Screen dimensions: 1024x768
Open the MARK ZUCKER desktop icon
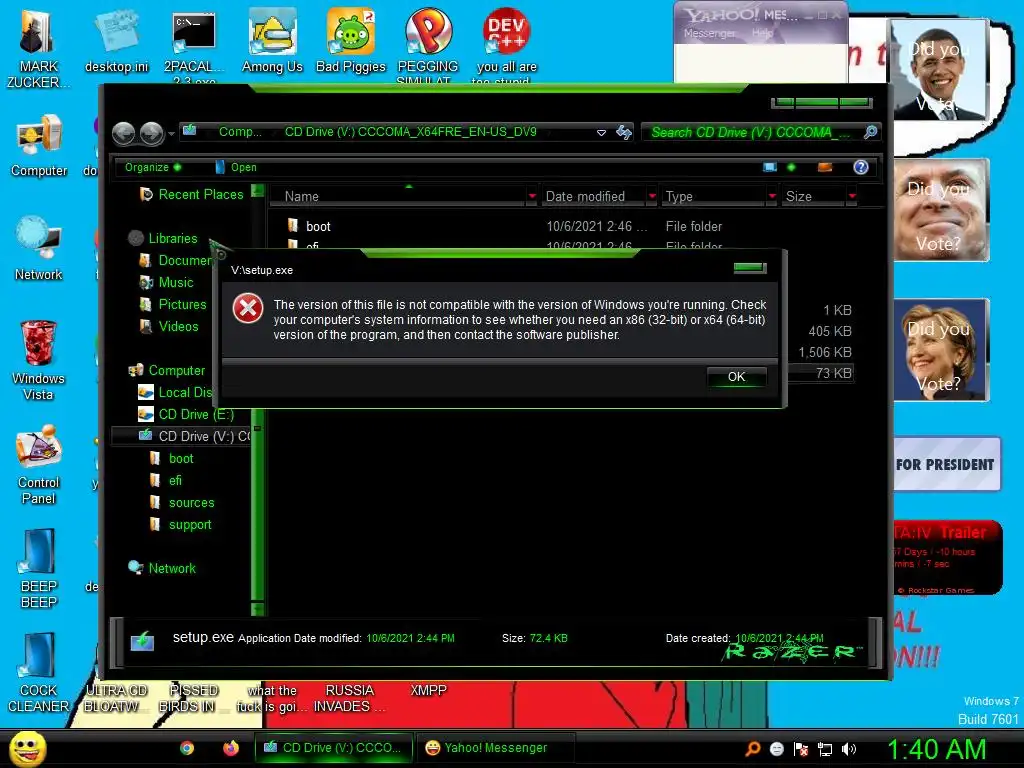click(x=37, y=48)
